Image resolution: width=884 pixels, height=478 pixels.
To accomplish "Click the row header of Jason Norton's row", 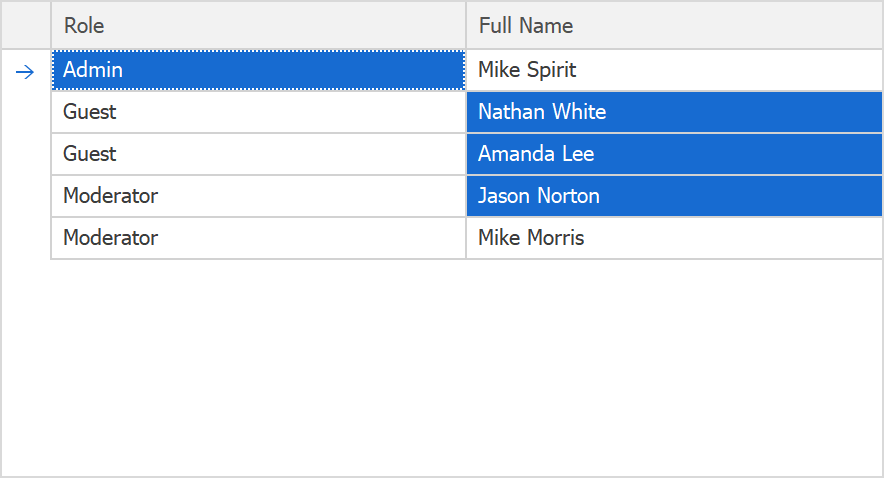I will tap(26, 196).
